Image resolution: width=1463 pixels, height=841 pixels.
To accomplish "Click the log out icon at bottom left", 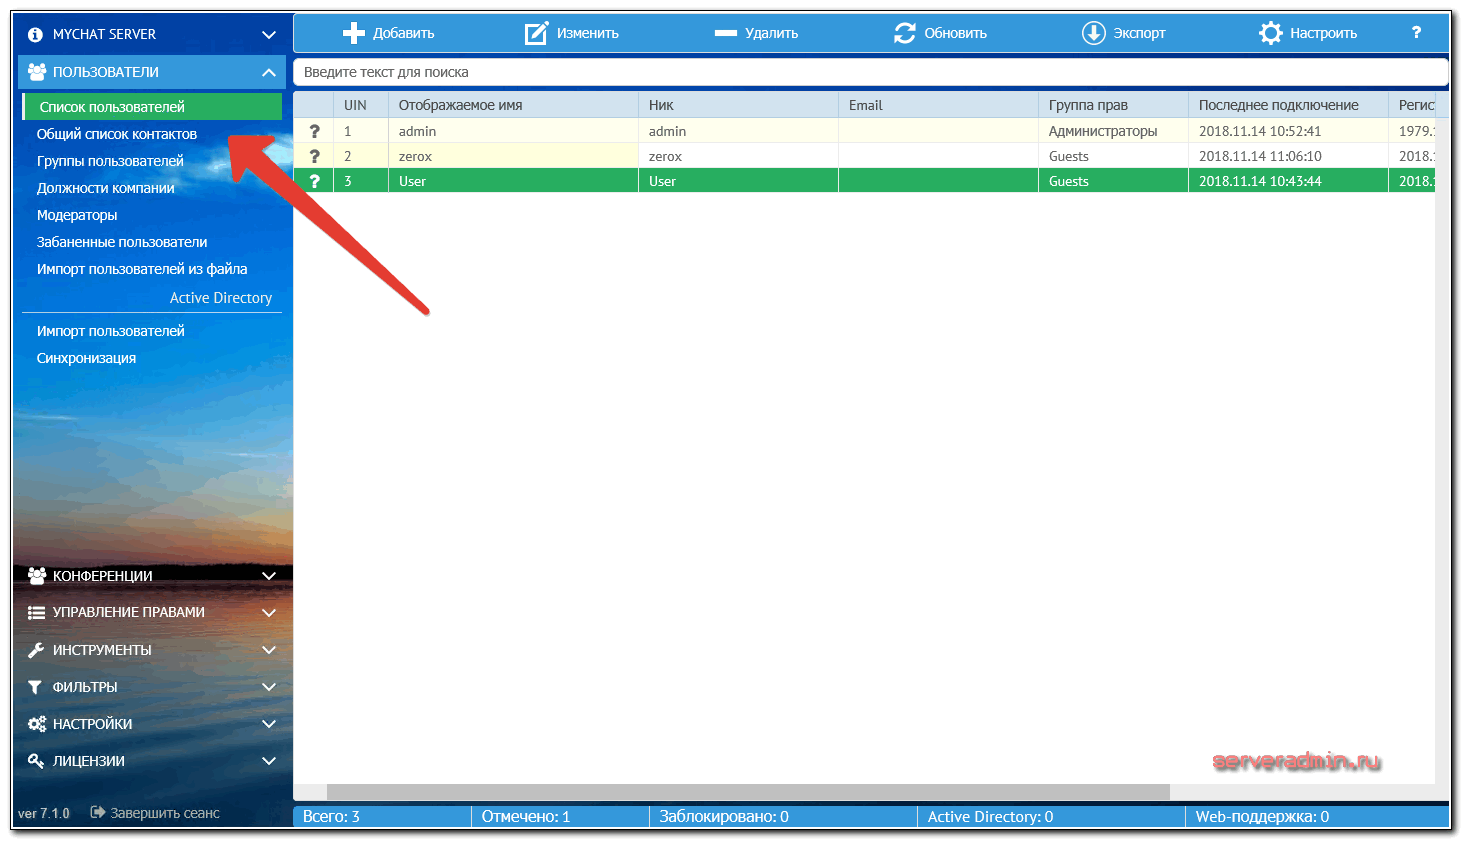I will tap(97, 813).
